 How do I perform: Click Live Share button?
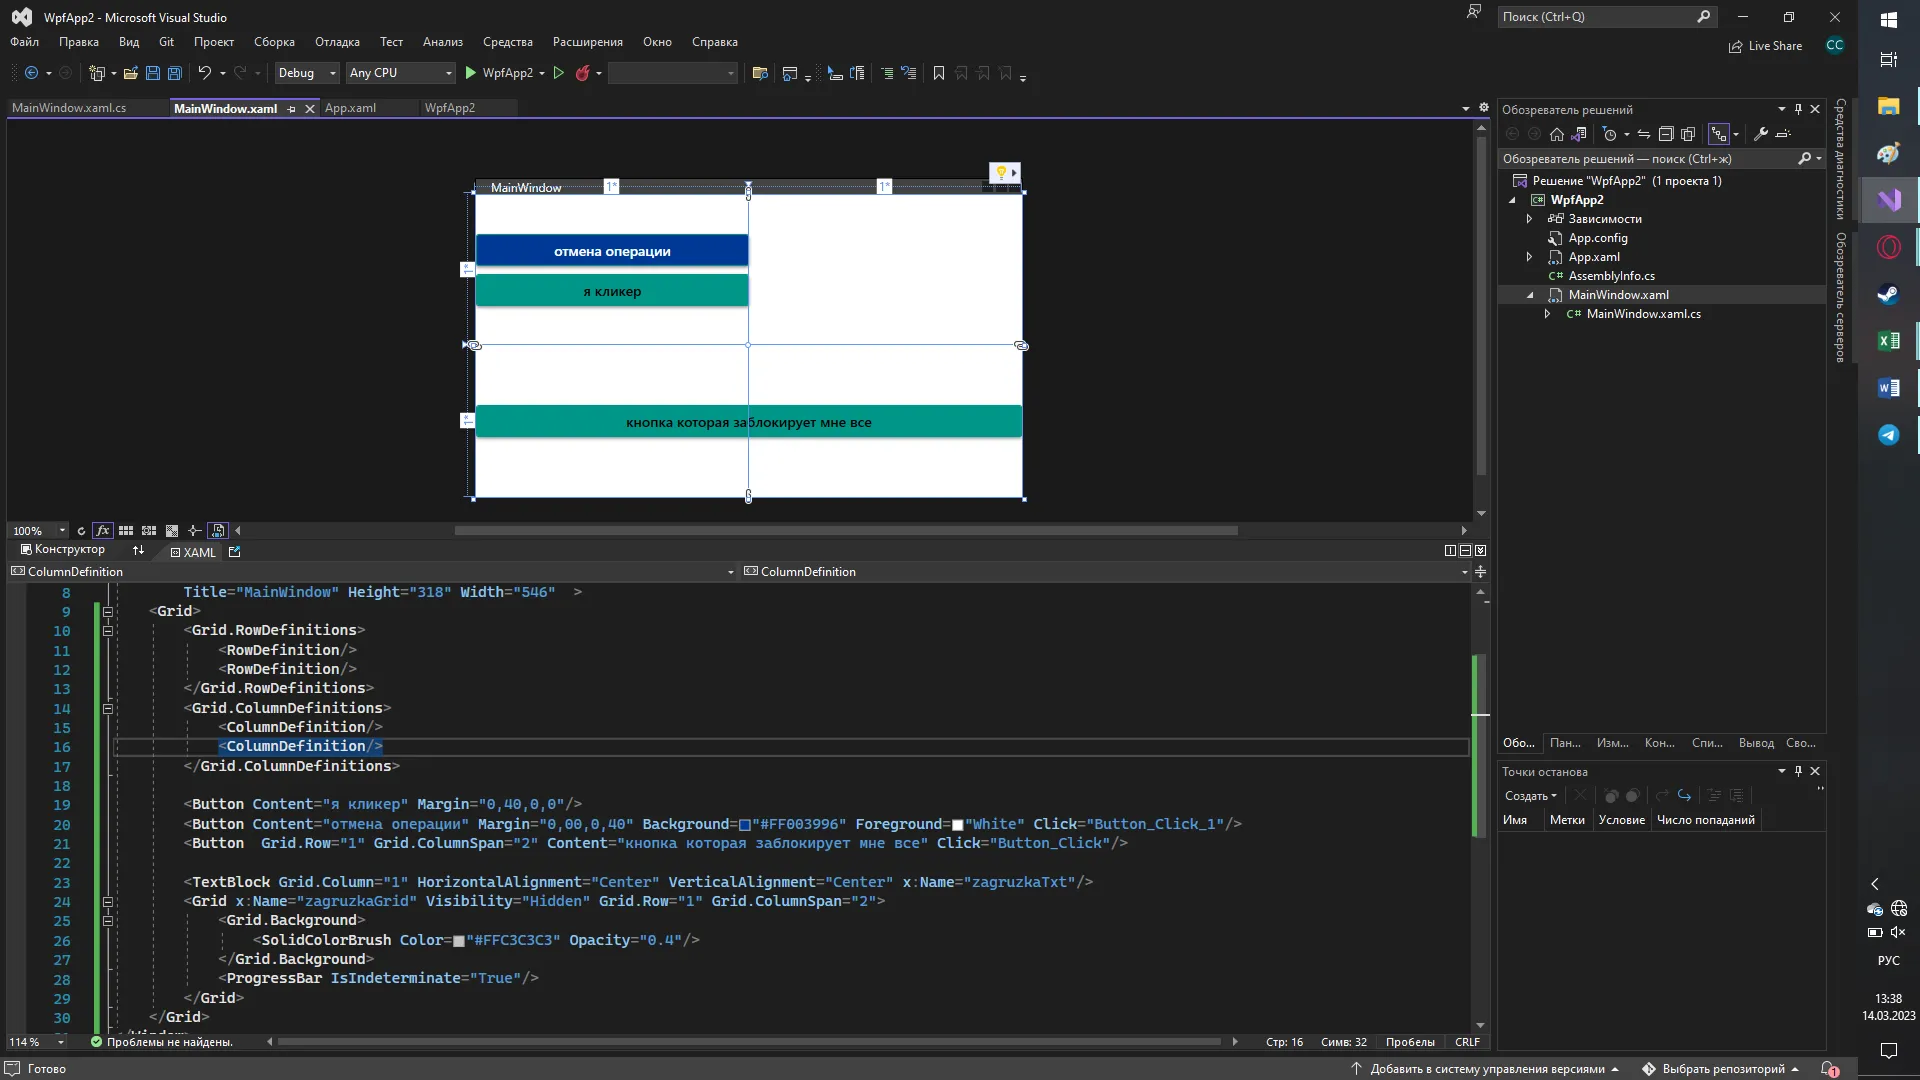coord(1766,46)
